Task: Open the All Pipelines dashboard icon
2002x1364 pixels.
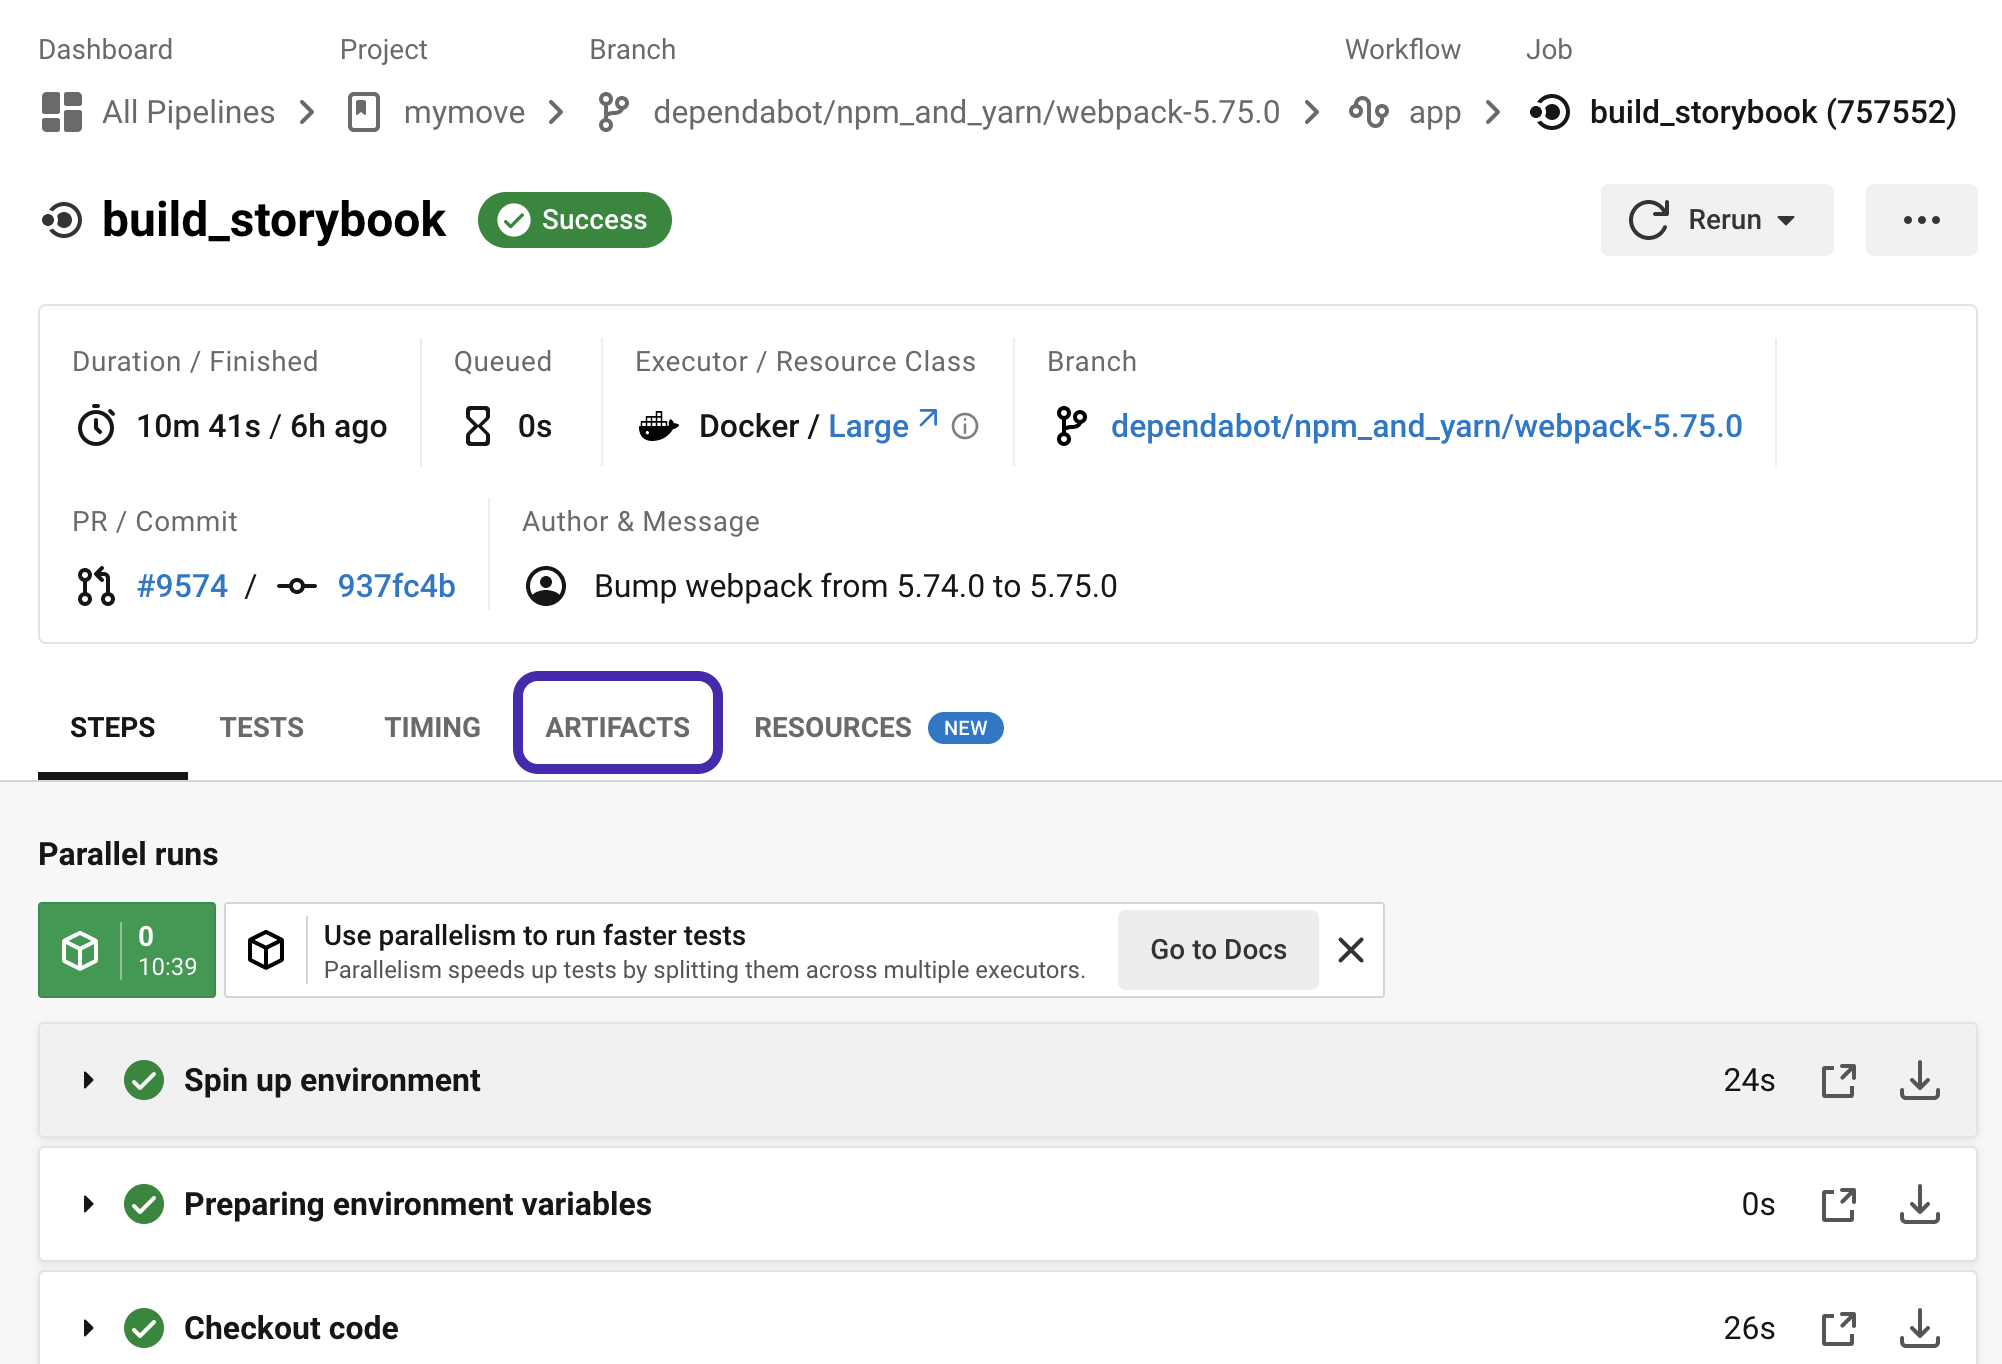Action: click(61, 112)
